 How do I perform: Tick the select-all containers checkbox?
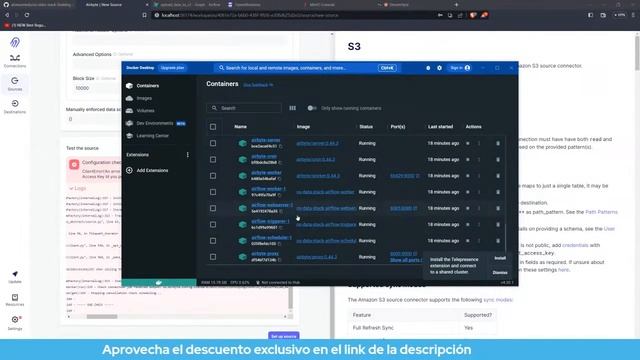[x=213, y=127]
